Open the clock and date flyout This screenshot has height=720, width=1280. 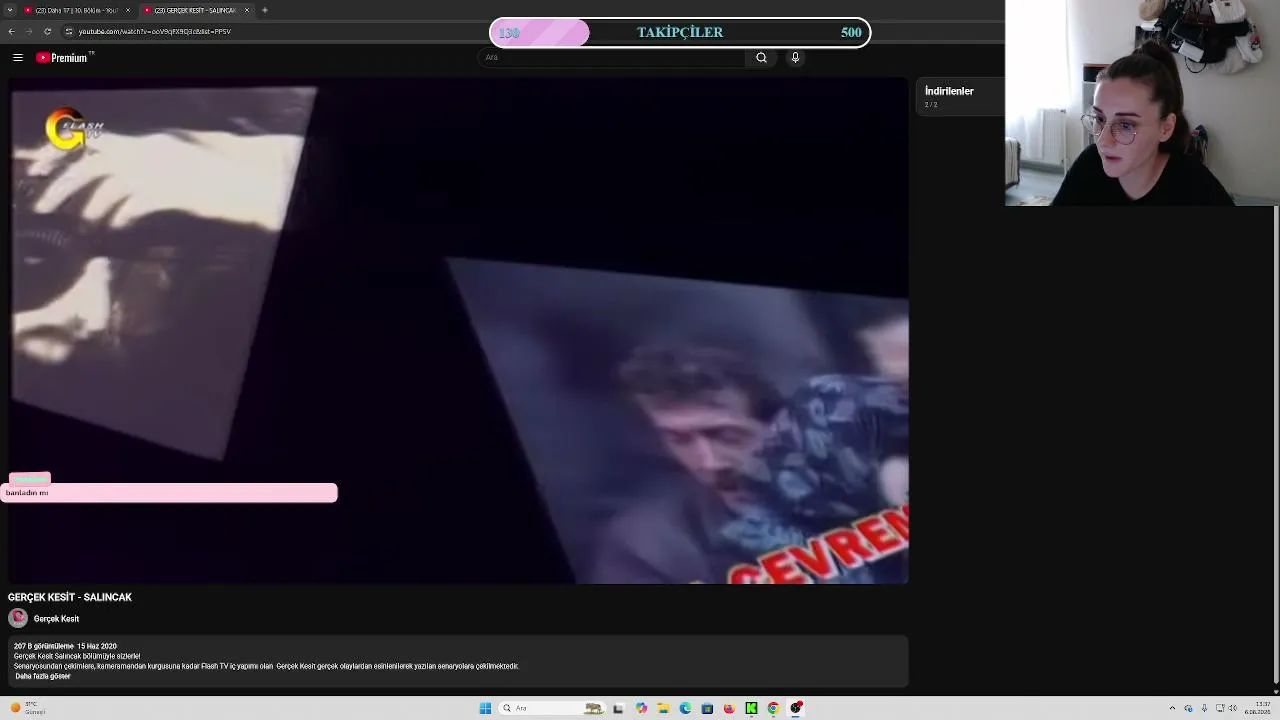point(1258,708)
